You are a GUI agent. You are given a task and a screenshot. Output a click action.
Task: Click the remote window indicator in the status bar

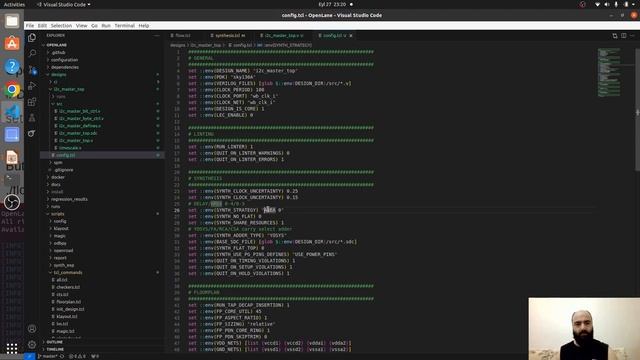pyautogui.click(x=29, y=356)
